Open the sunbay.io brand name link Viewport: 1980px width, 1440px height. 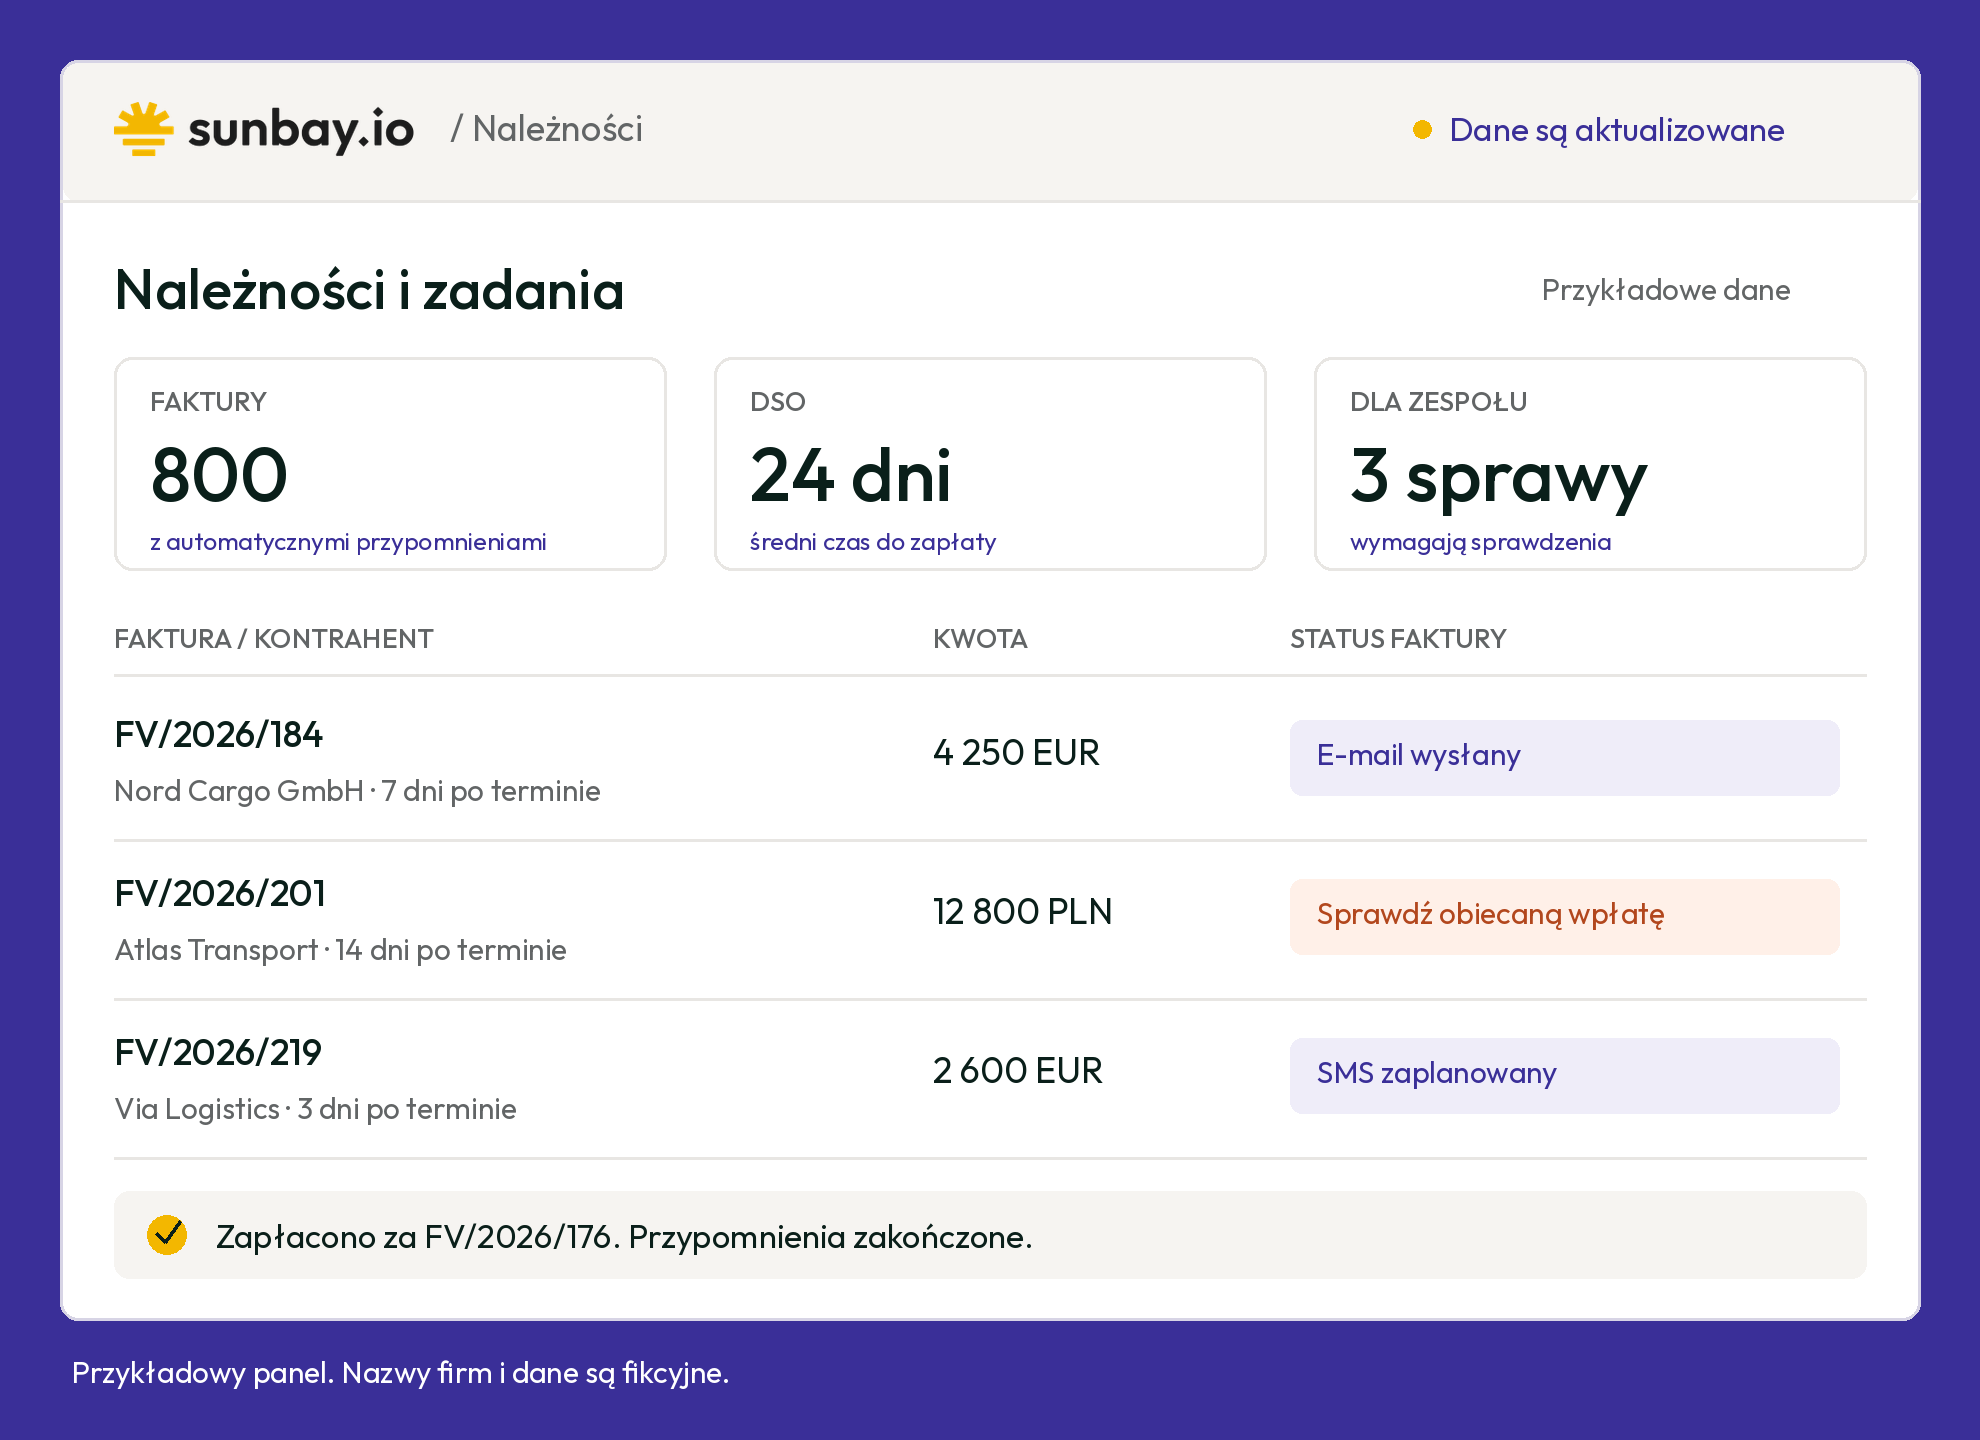(301, 129)
